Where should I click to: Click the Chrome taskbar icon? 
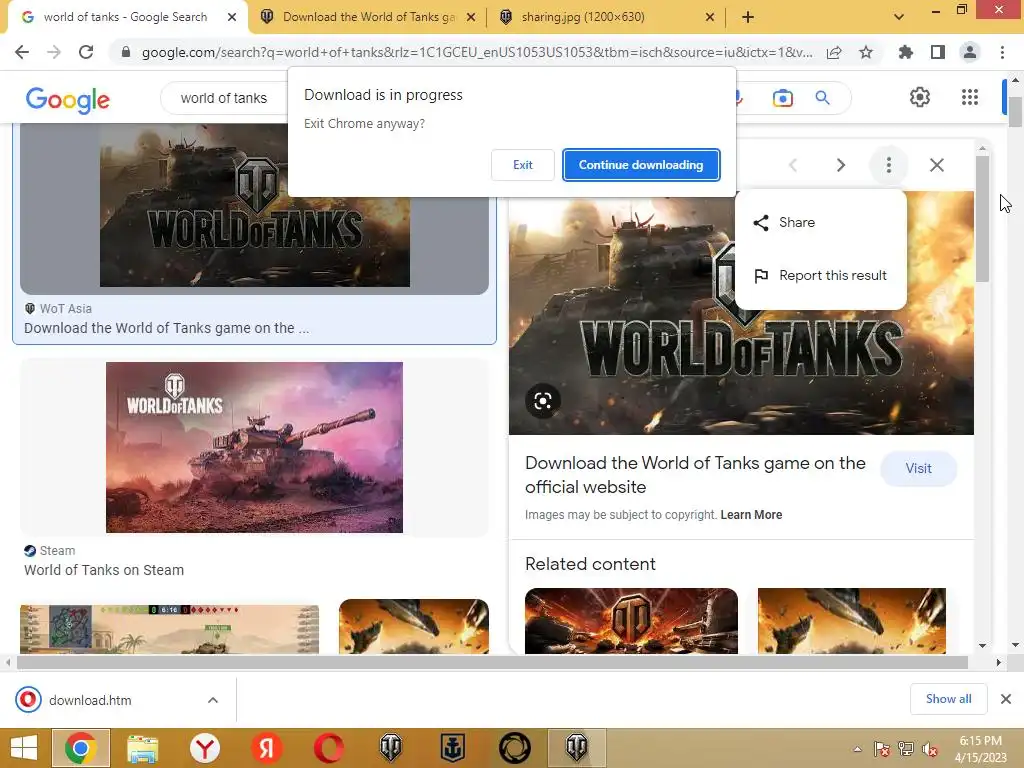(80, 748)
